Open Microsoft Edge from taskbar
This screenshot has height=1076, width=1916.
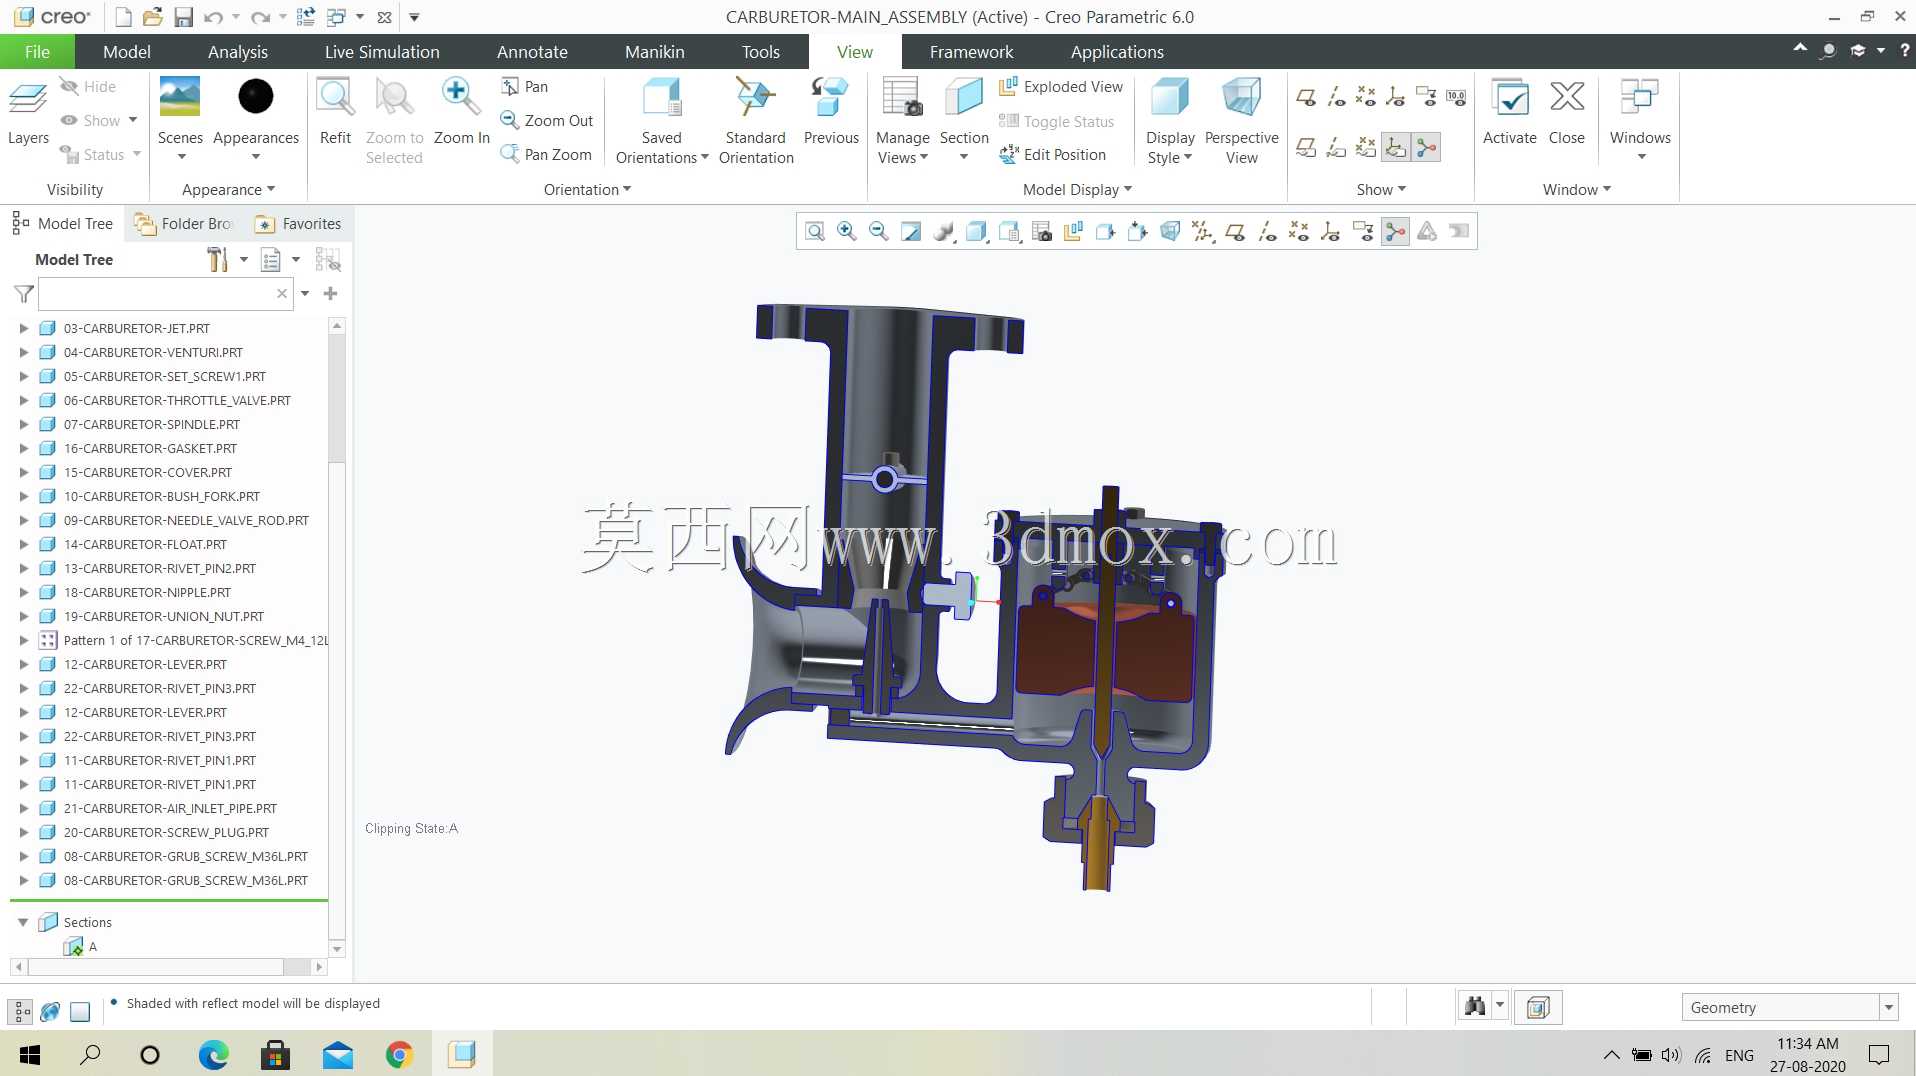pos(213,1054)
